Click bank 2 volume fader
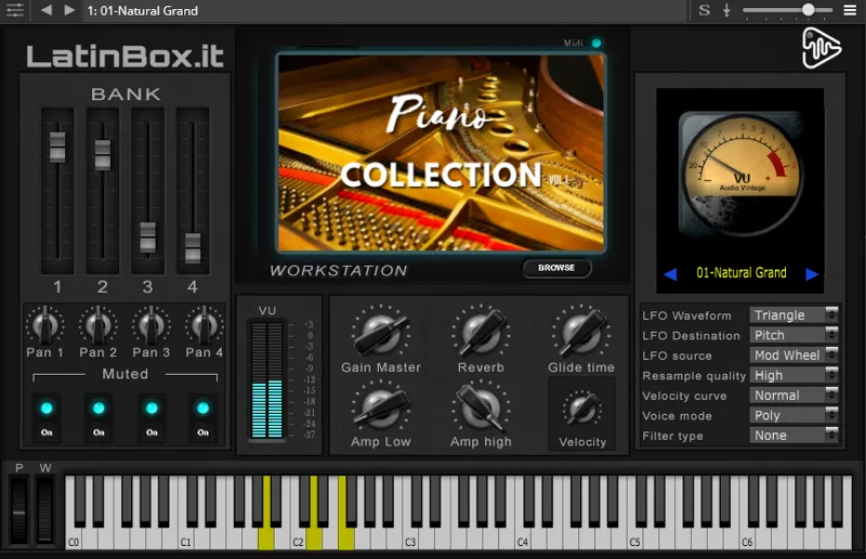The height and width of the screenshot is (559, 866). (x=102, y=154)
